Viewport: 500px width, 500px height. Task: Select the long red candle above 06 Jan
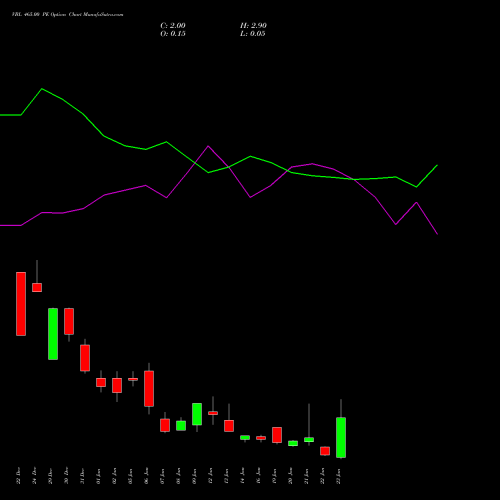(x=149, y=388)
